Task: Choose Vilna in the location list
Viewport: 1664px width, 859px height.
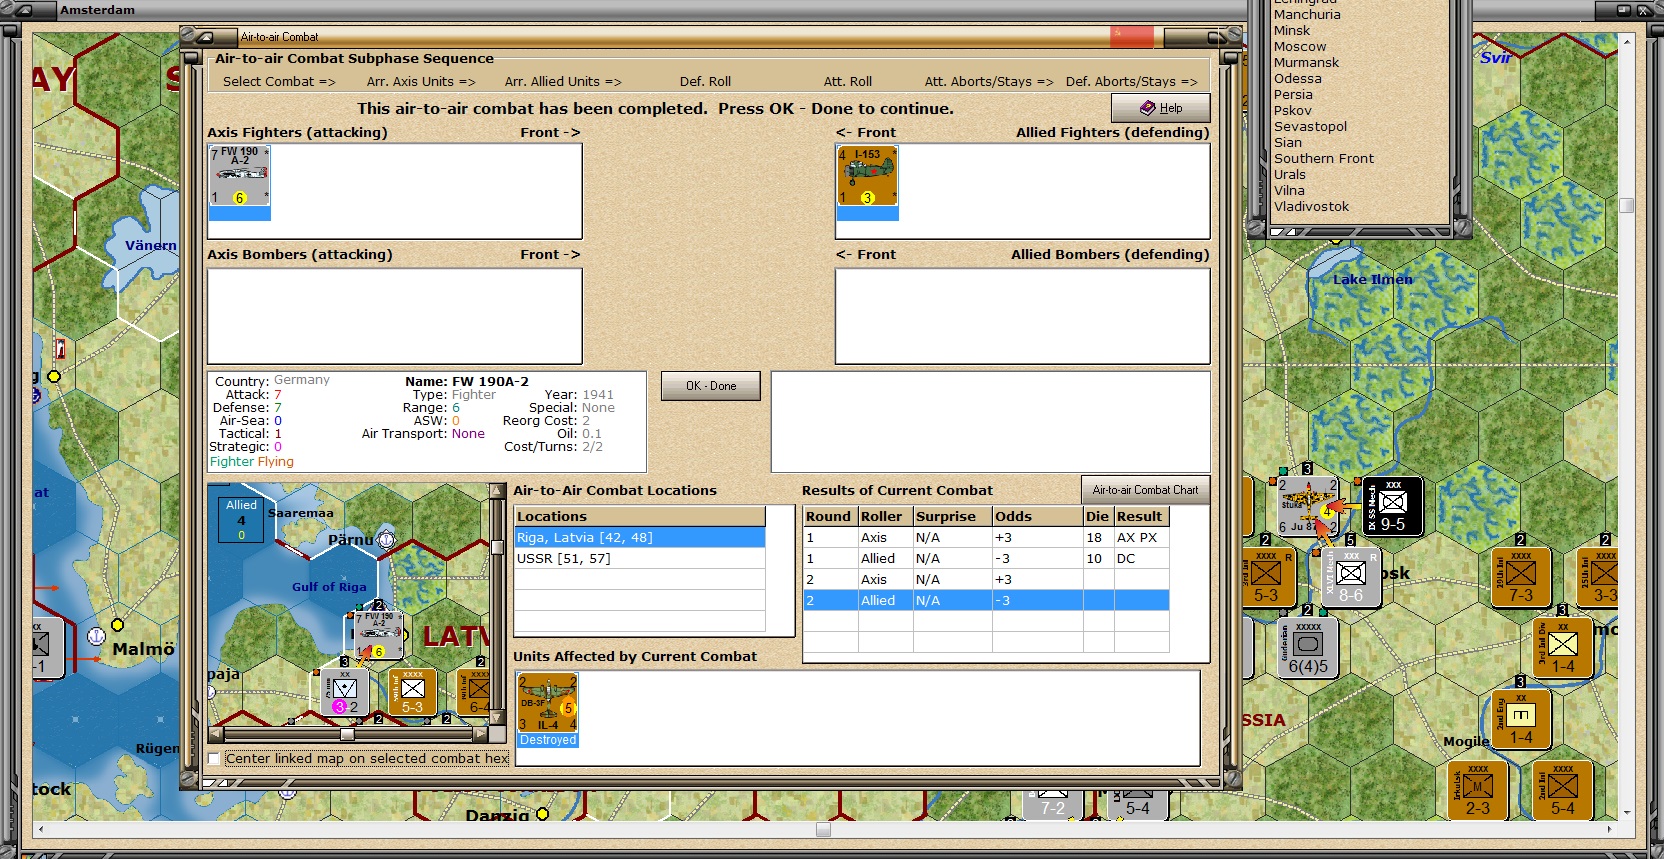Action: 1289,191
